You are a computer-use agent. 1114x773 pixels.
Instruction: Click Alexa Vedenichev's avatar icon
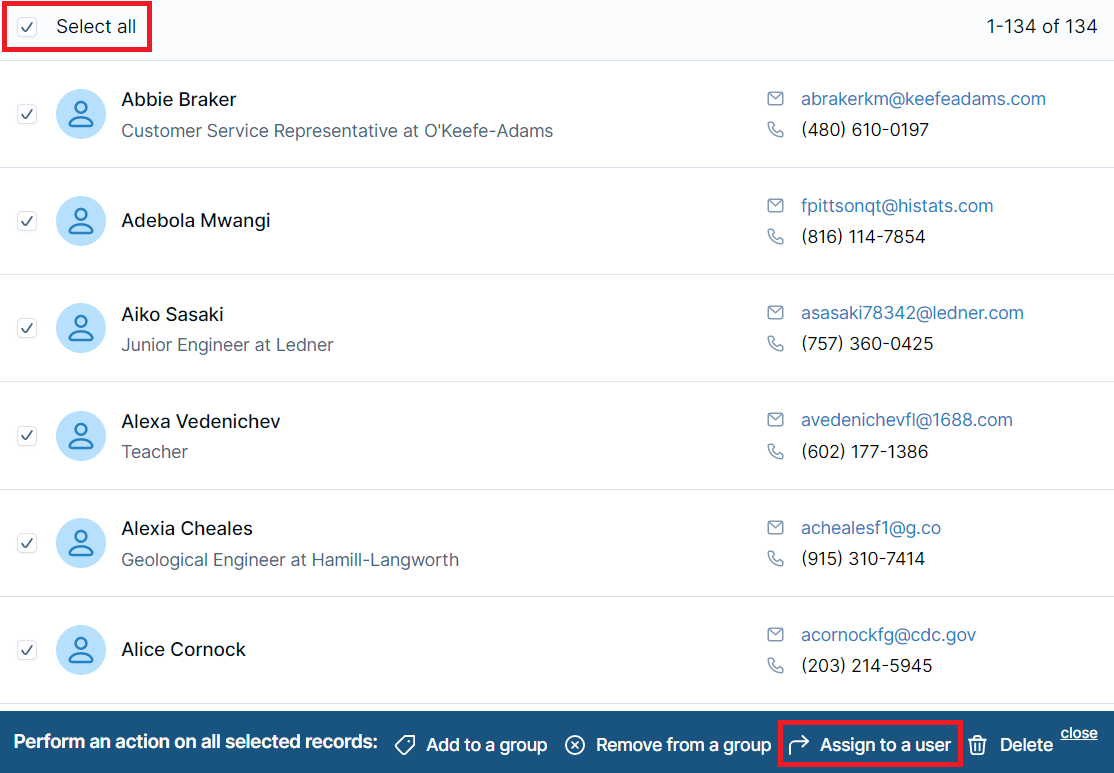pyautogui.click(x=81, y=436)
